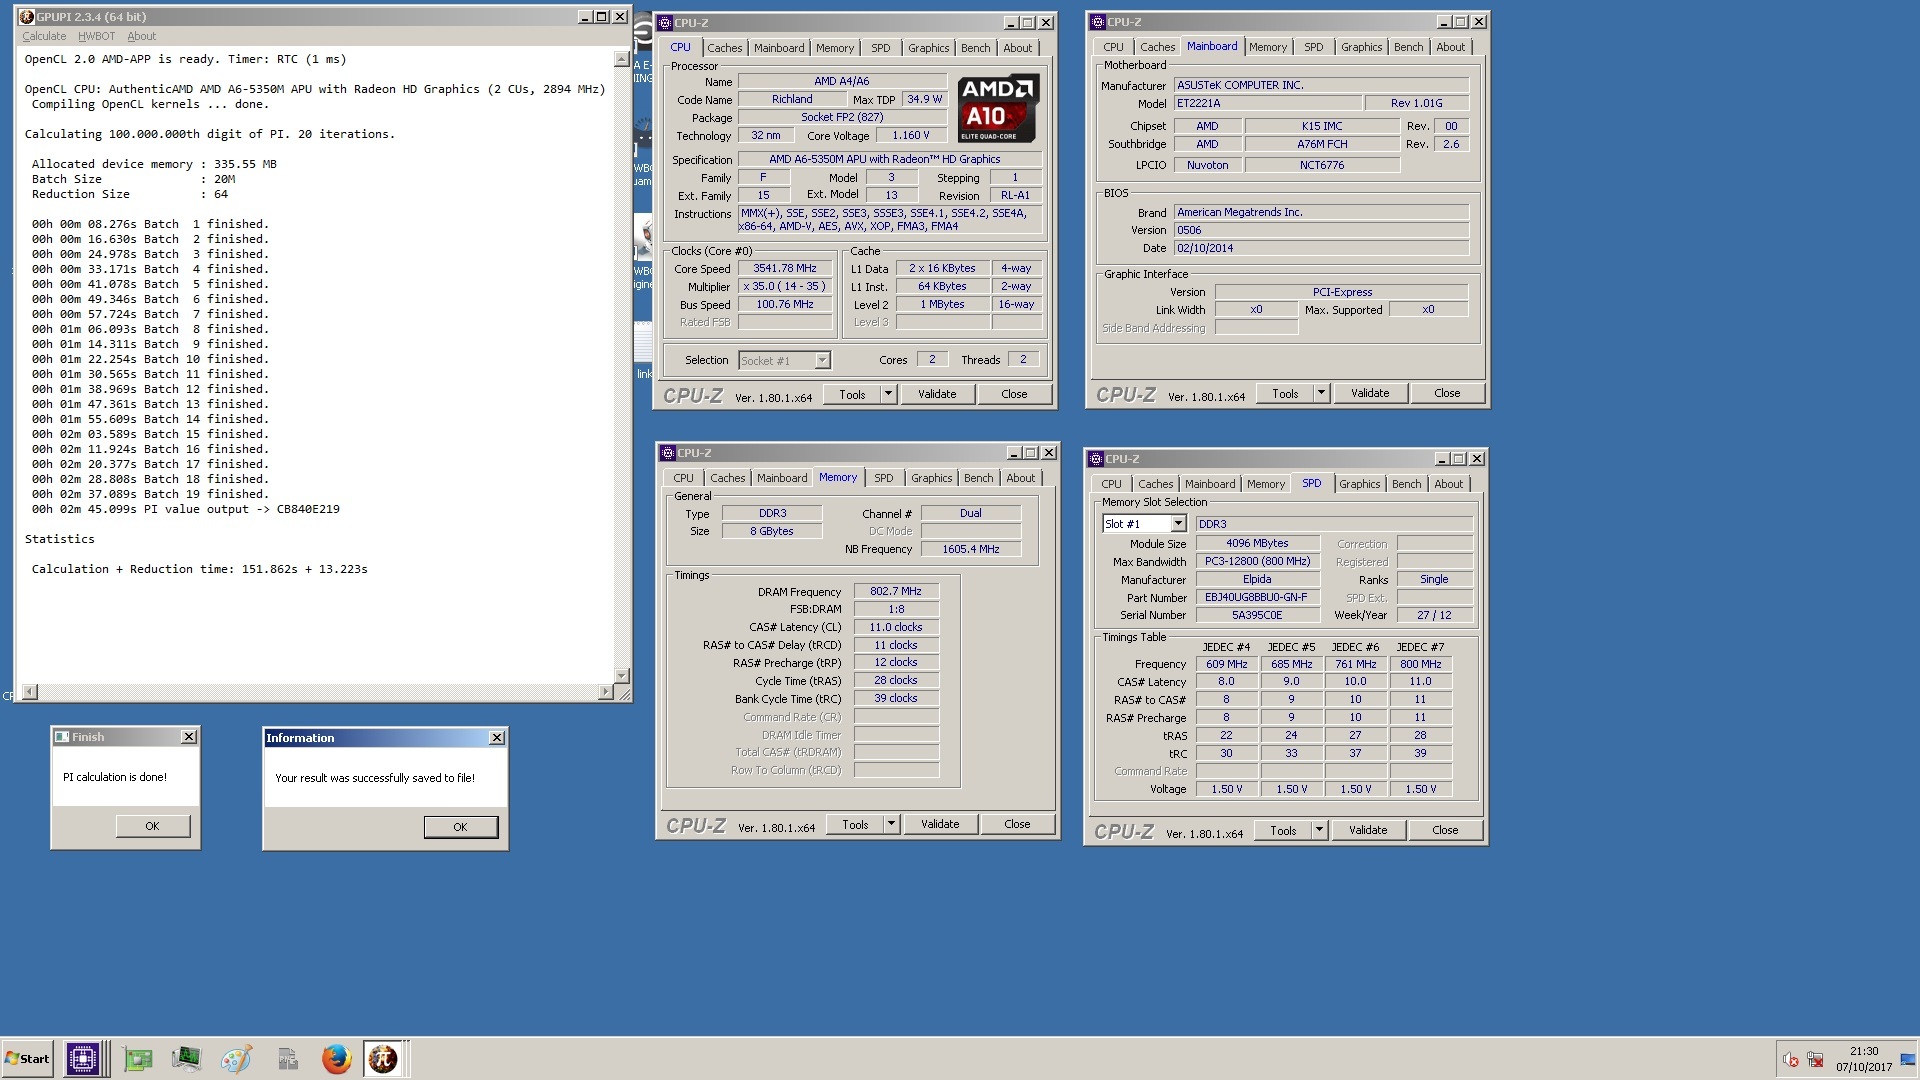Image resolution: width=1920 pixels, height=1080 pixels.
Task: Click Validate in Memory window
Action: click(x=940, y=824)
